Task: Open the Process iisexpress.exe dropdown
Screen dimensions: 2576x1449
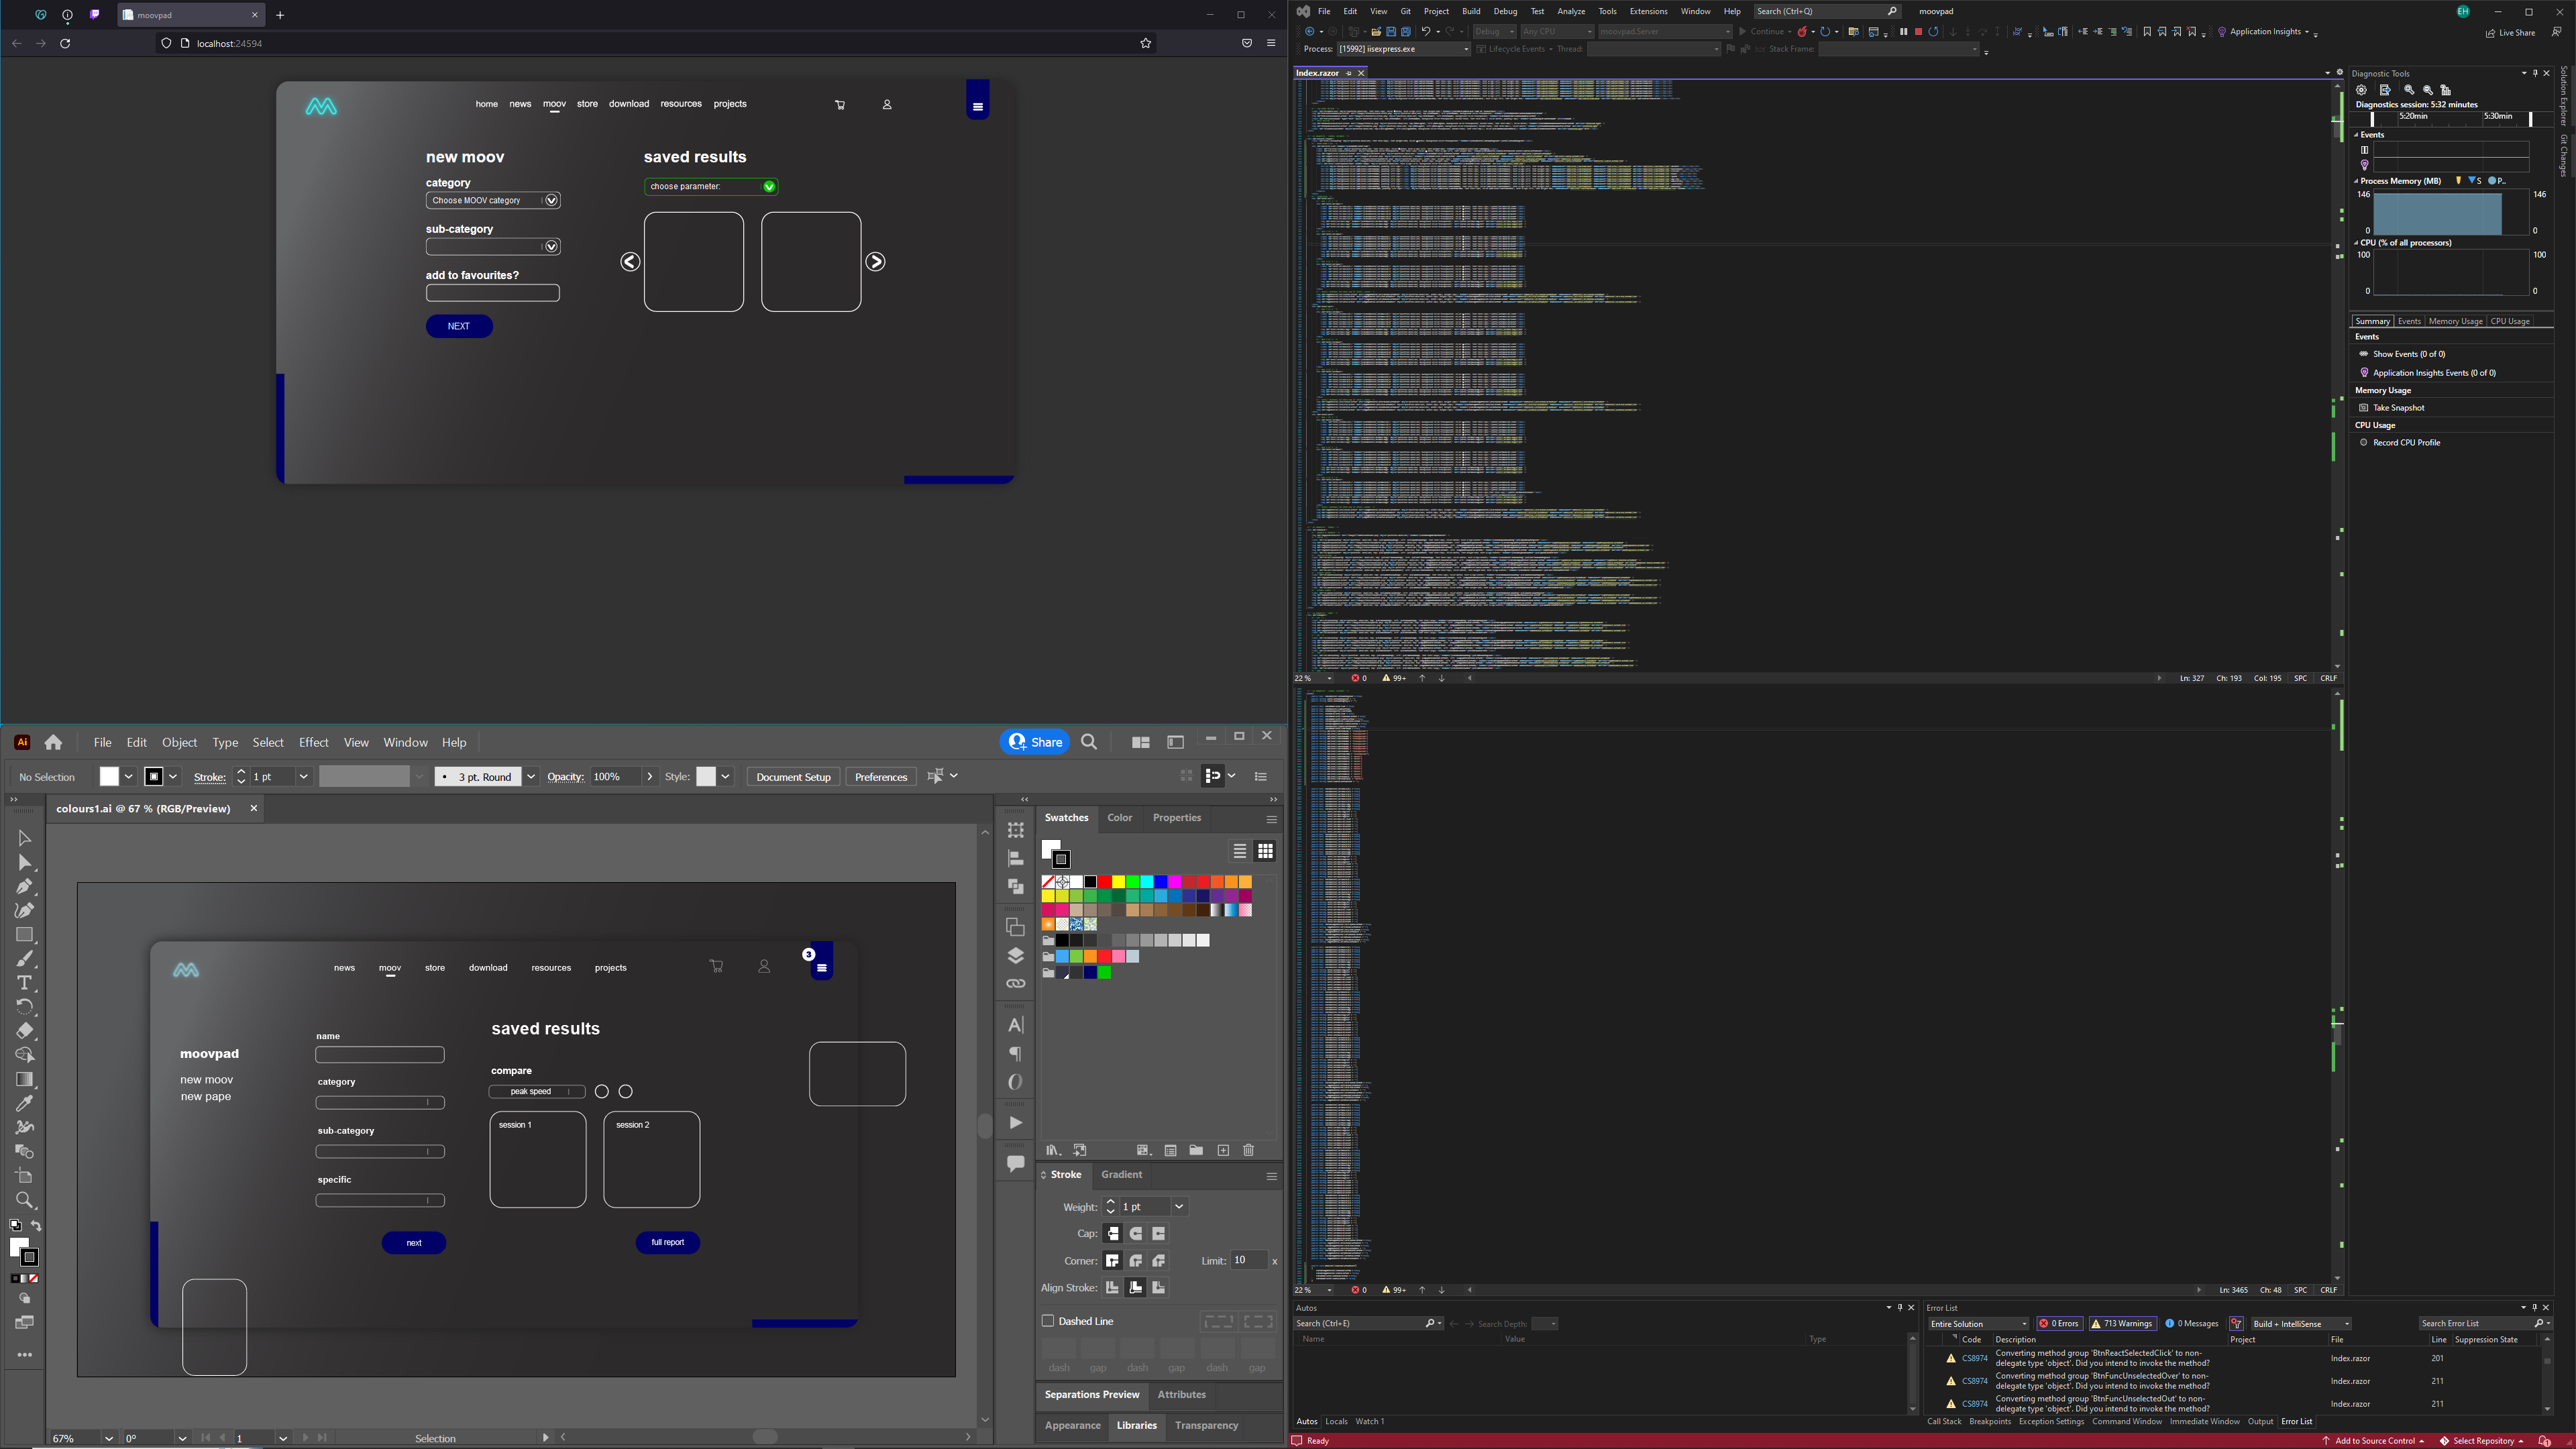Action: coord(1404,49)
